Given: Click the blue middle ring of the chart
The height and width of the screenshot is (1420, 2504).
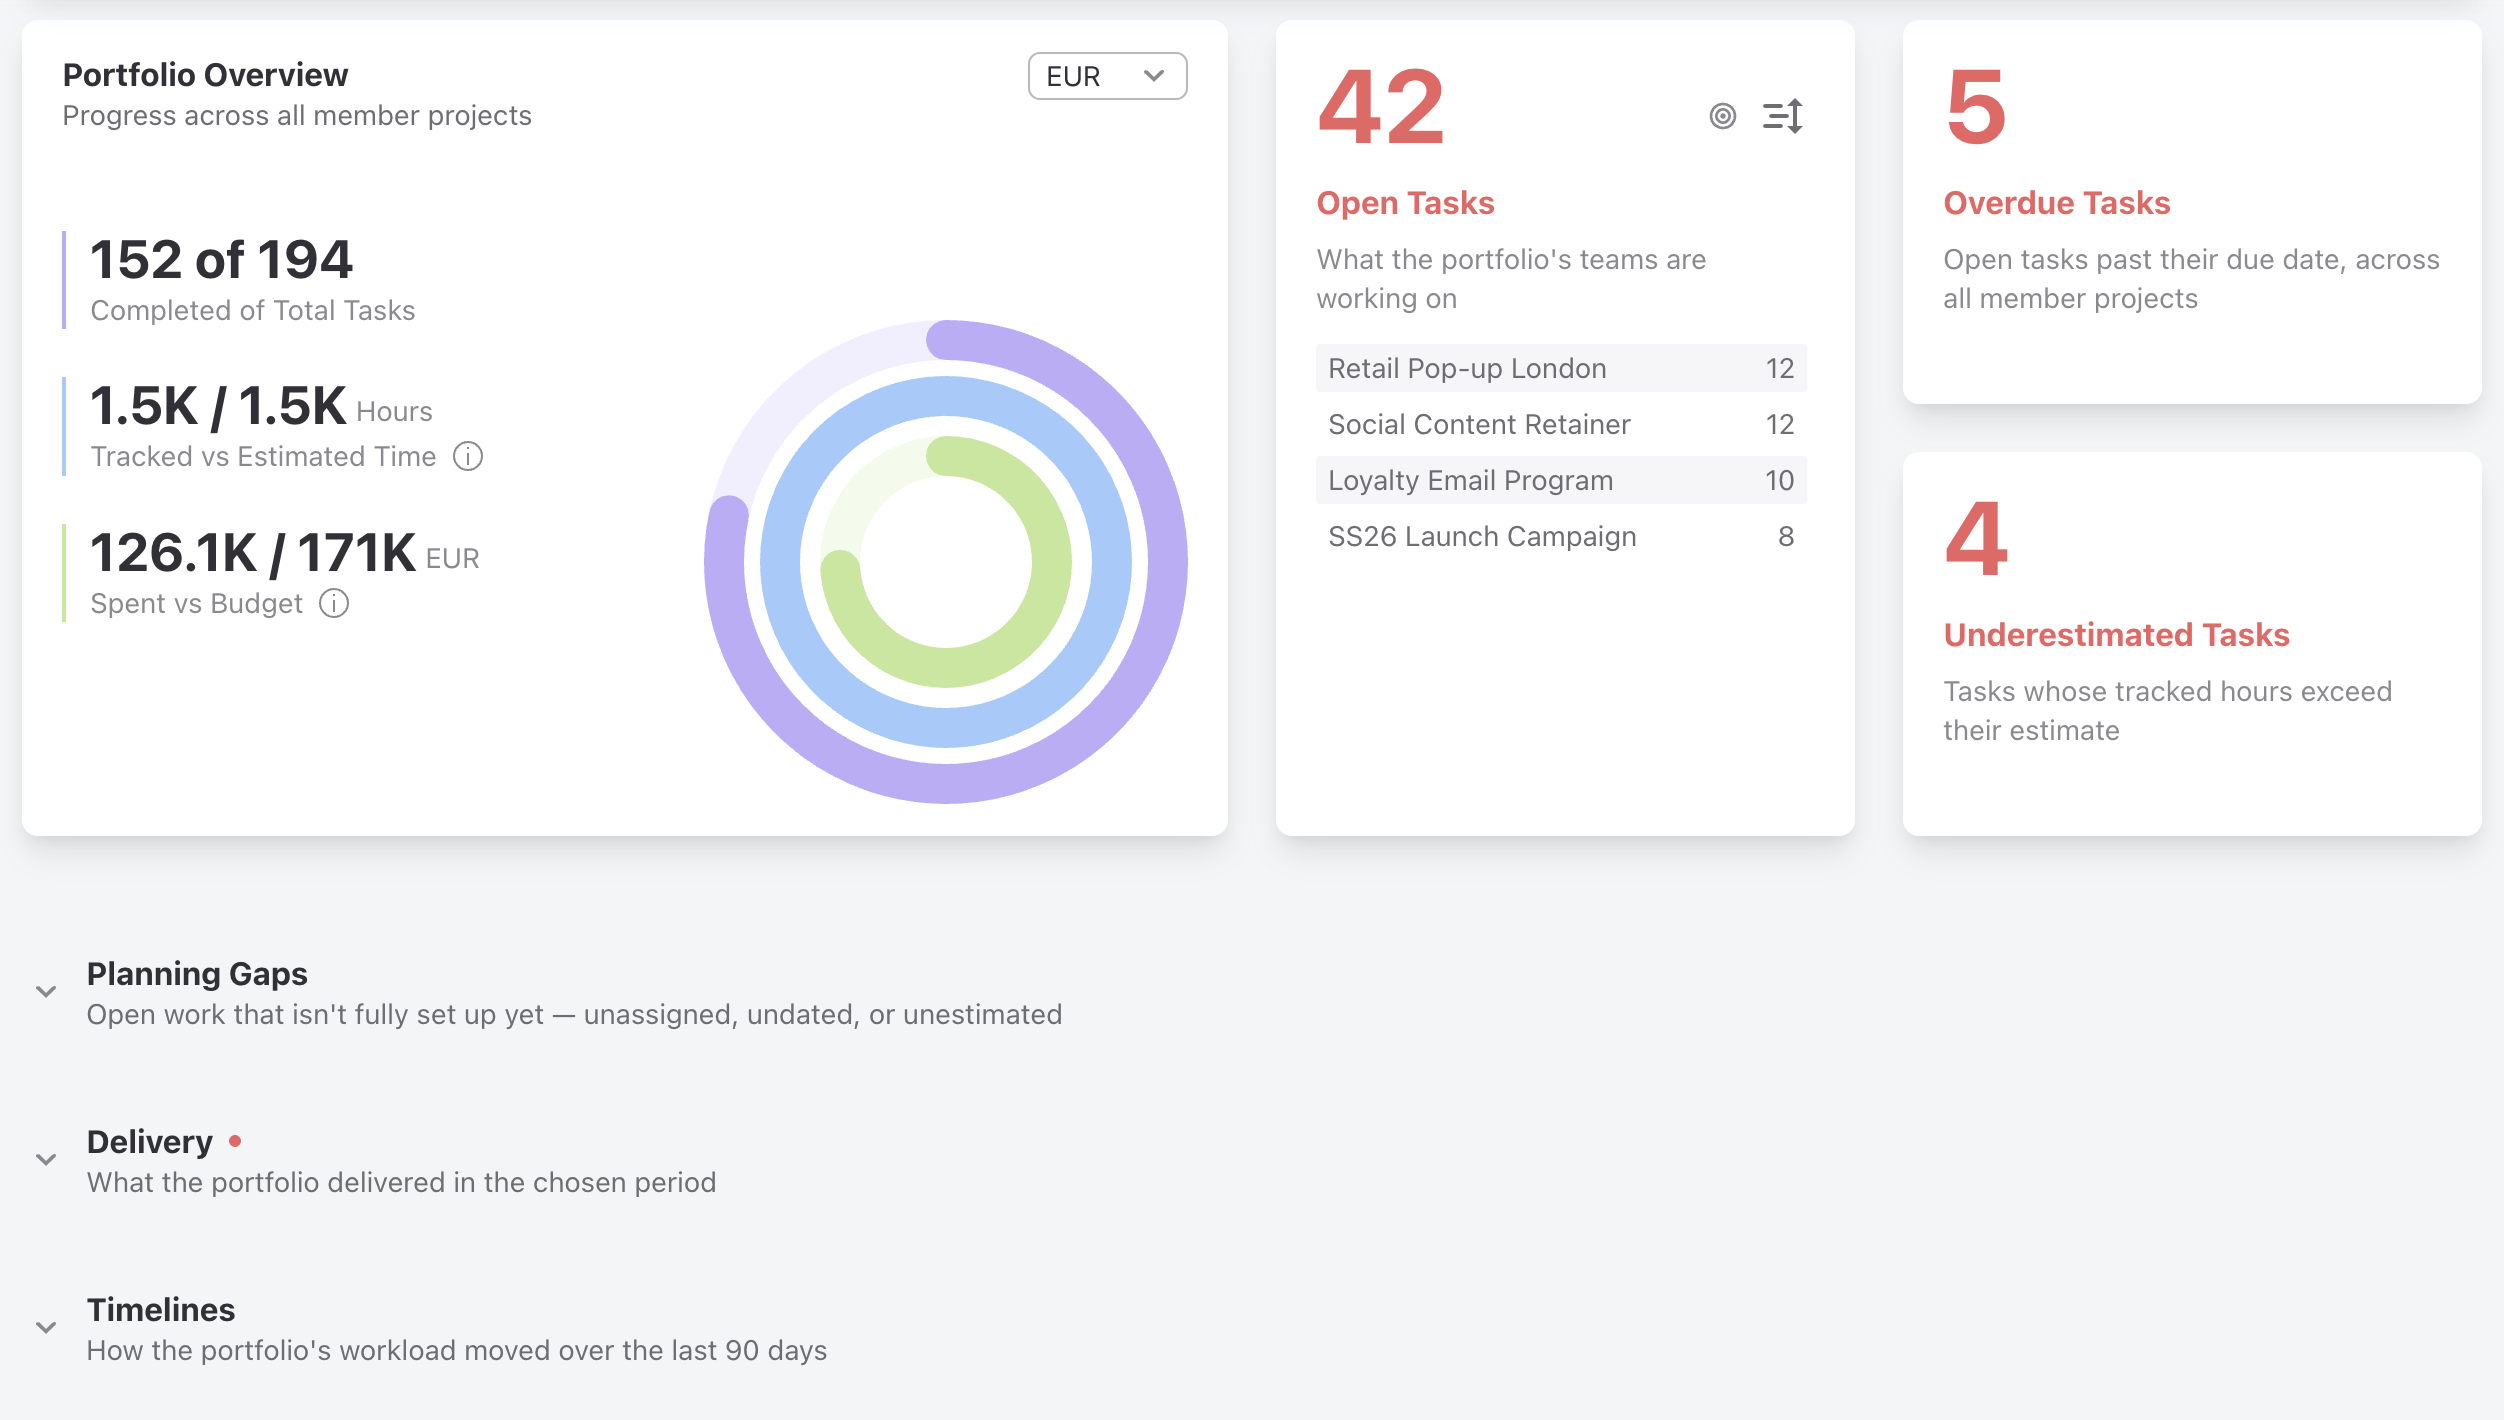Looking at the screenshot, I should (1112, 562).
